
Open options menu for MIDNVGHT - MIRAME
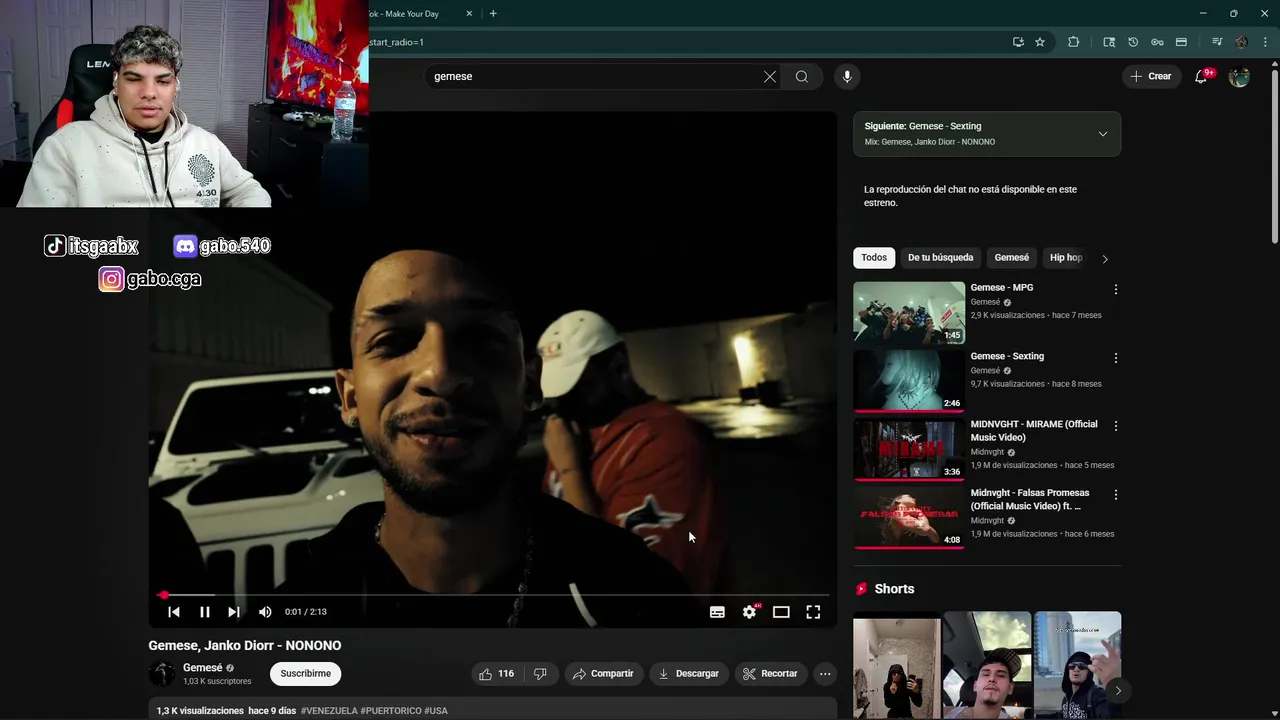pyautogui.click(x=1116, y=426)
